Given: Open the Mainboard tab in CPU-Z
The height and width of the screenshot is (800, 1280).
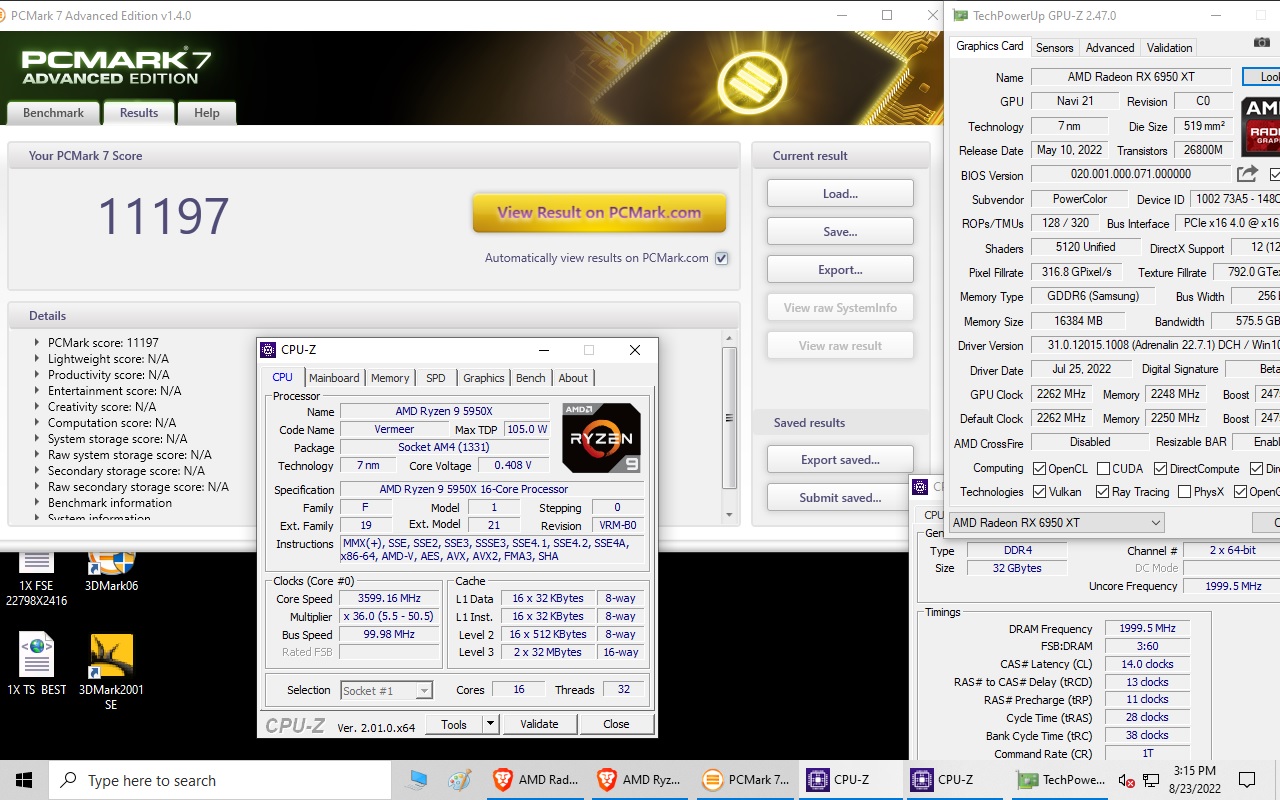Looking at the screenshot, I should [334, 378].
